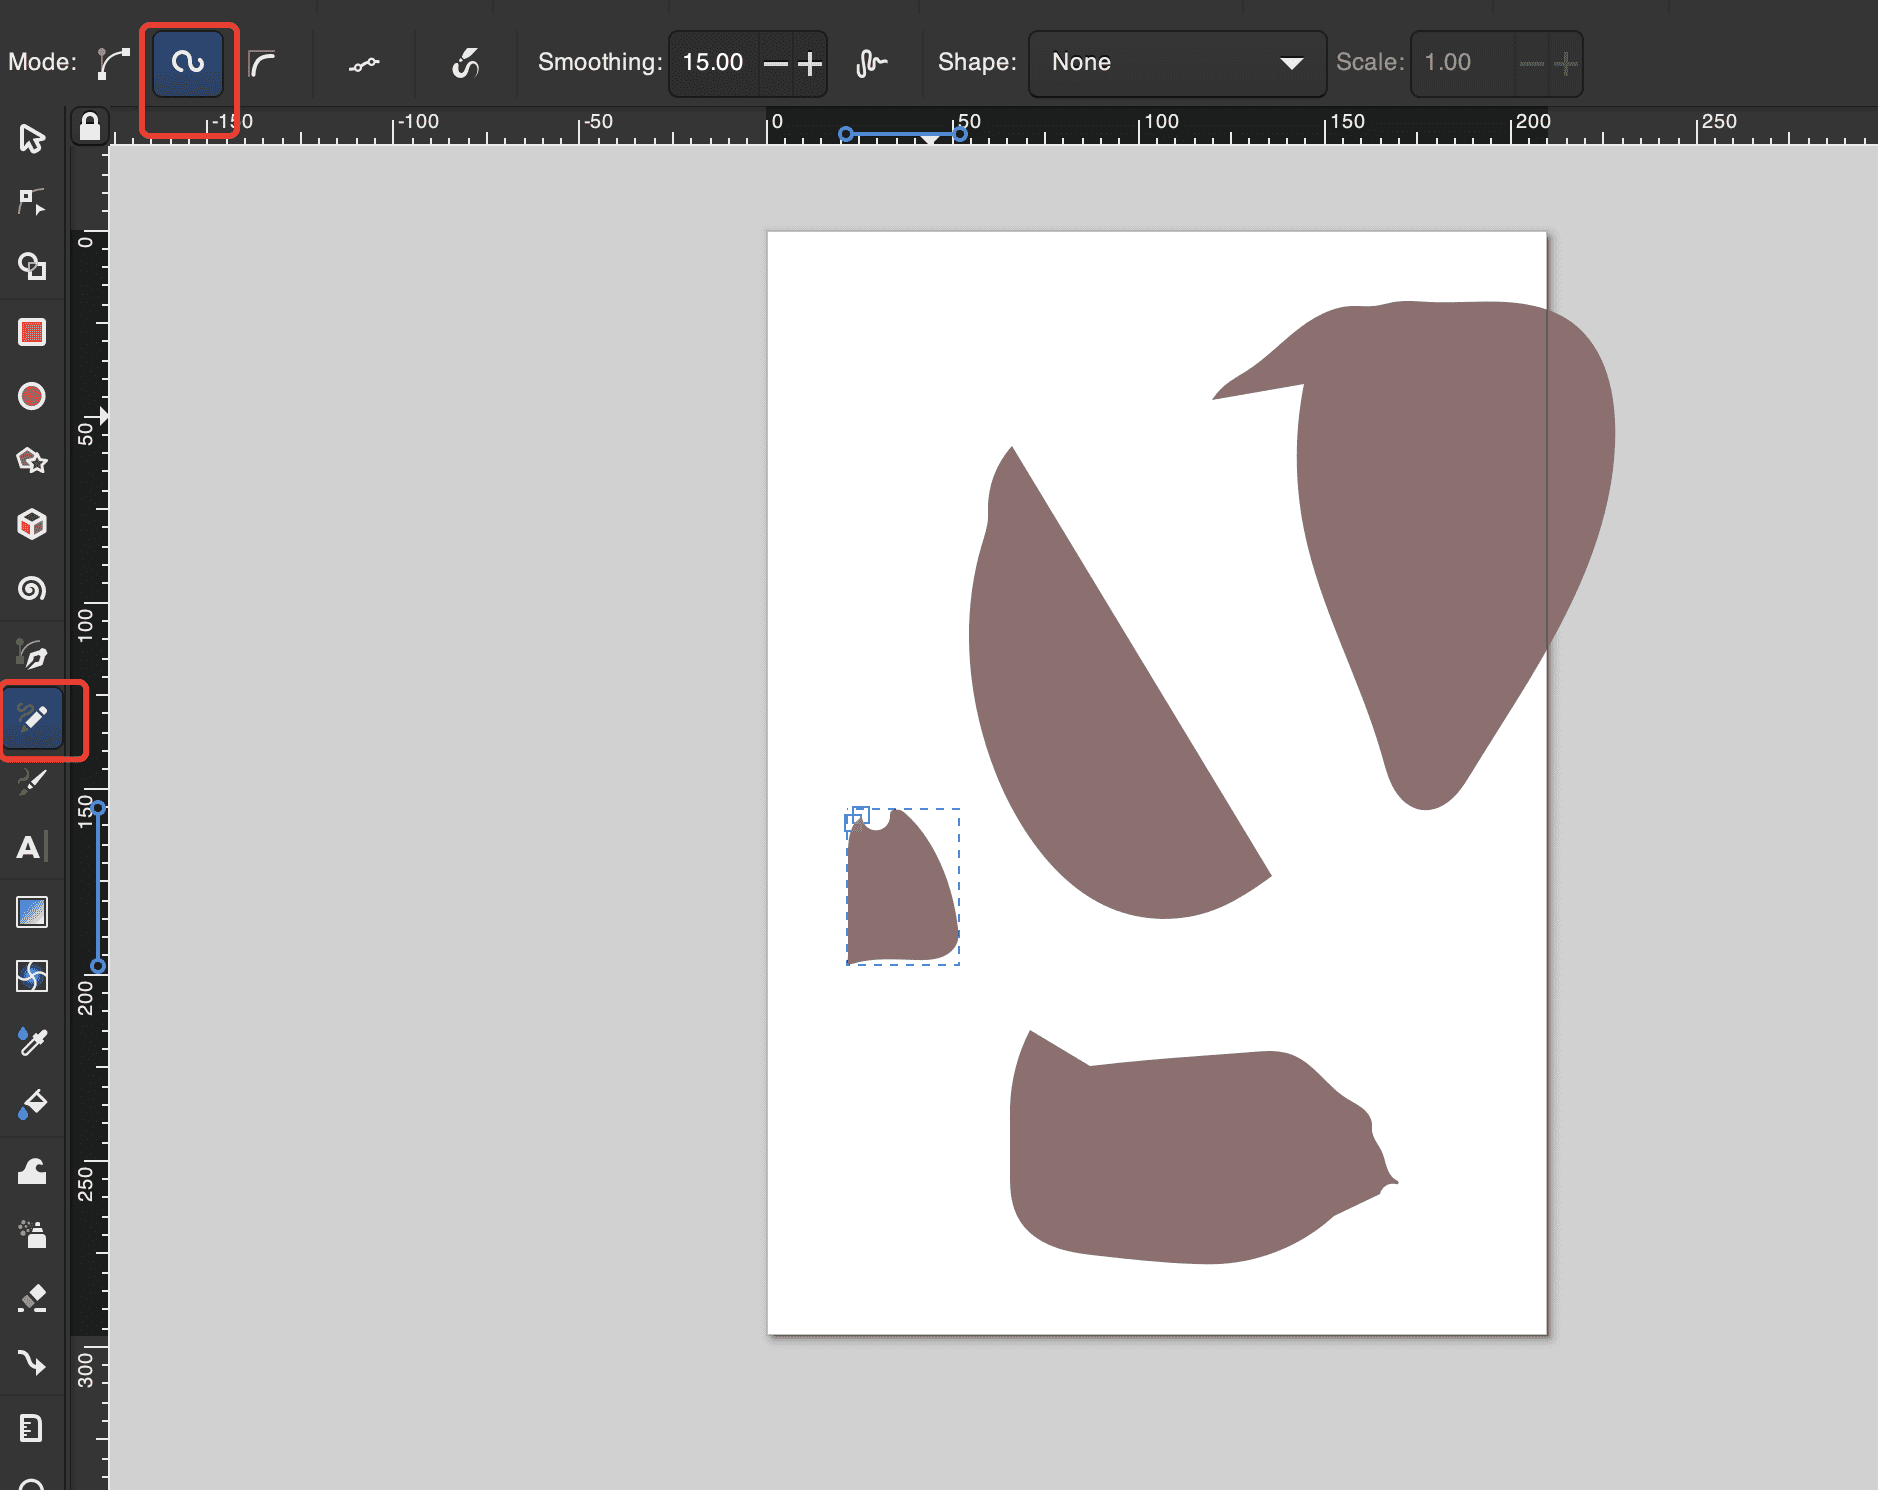Screen dimensions: 1878x1490
Task: Select the Ellipse tool
Action: point(32,396)
